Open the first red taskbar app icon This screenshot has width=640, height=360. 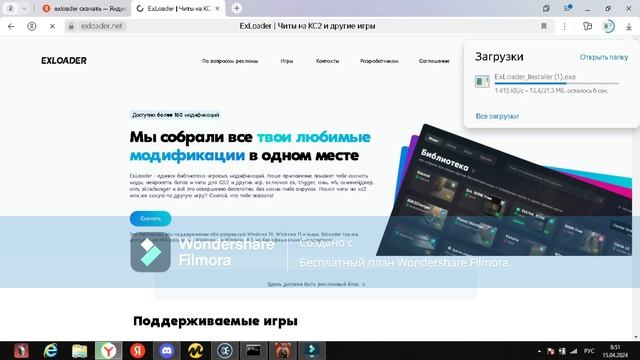point(21,351)
